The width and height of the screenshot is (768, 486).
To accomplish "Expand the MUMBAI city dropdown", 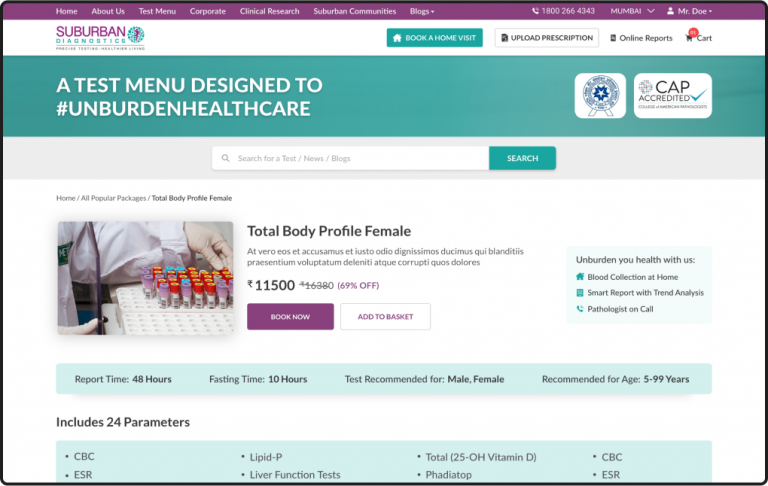I will pyautogui.click(x=632, y=11).
